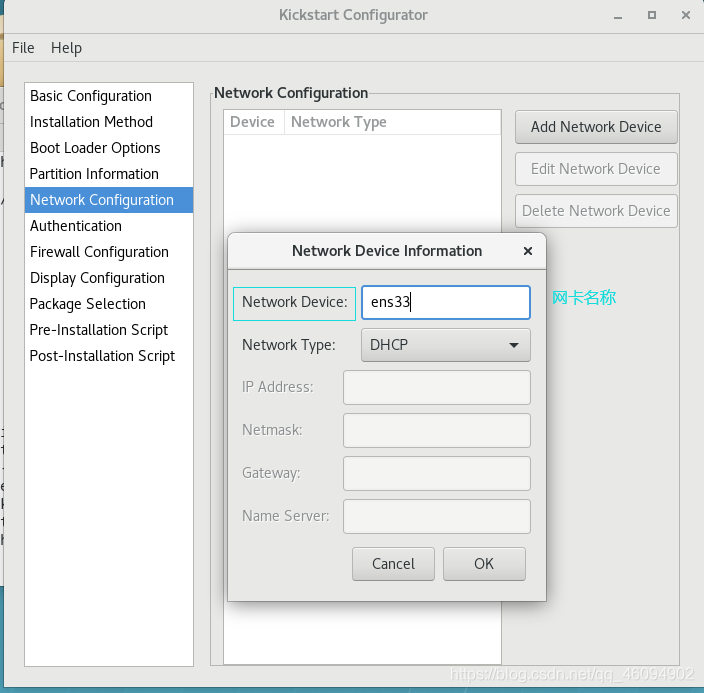Click the Gateway field
704x693 pixels.
tap(437, 473)
